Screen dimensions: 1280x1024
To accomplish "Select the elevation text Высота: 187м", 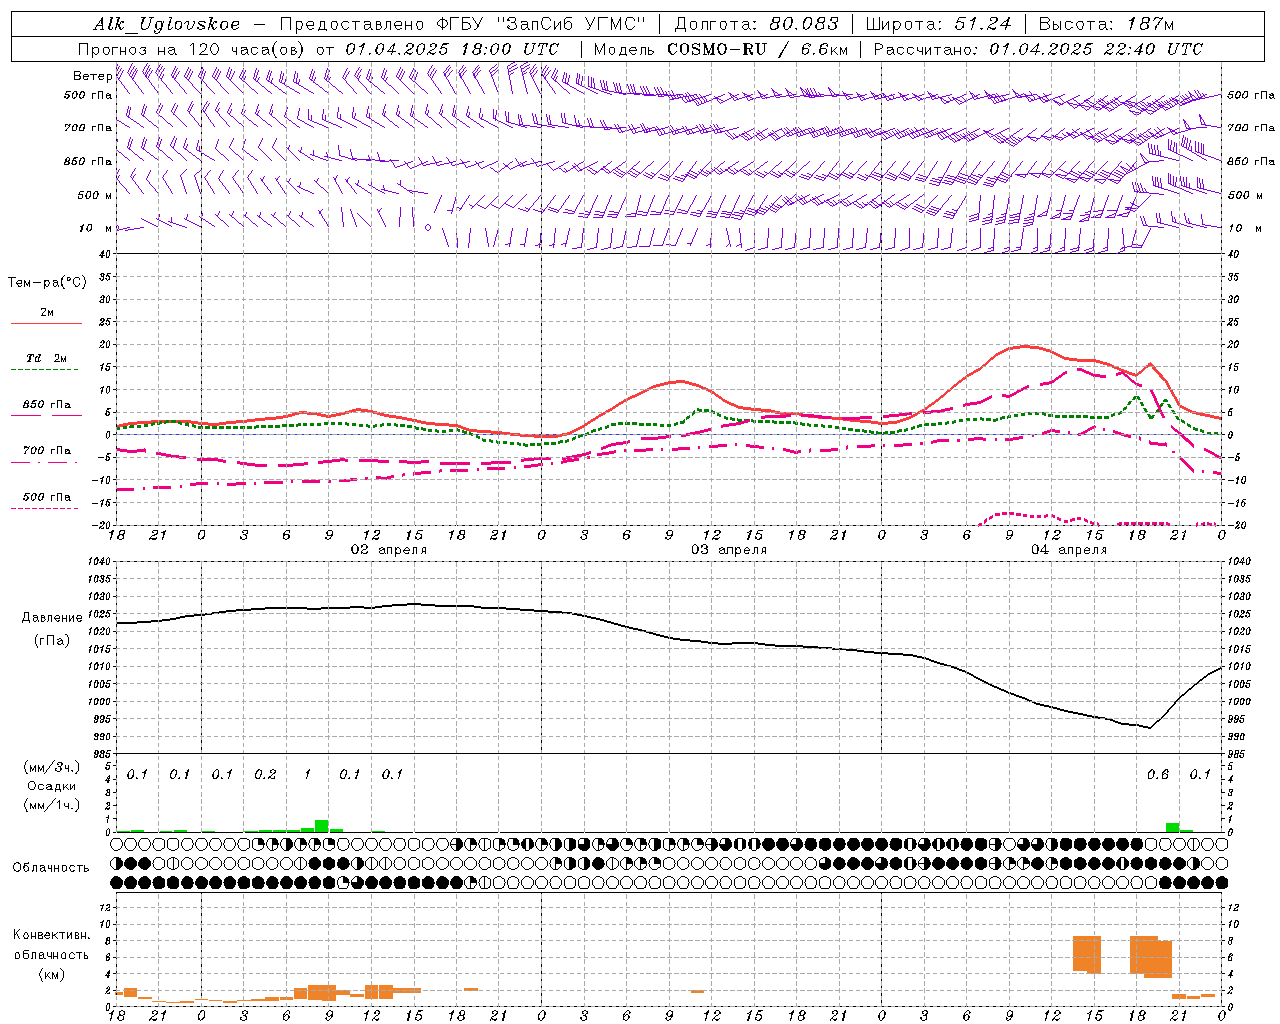I will [x=1106, y=24].
